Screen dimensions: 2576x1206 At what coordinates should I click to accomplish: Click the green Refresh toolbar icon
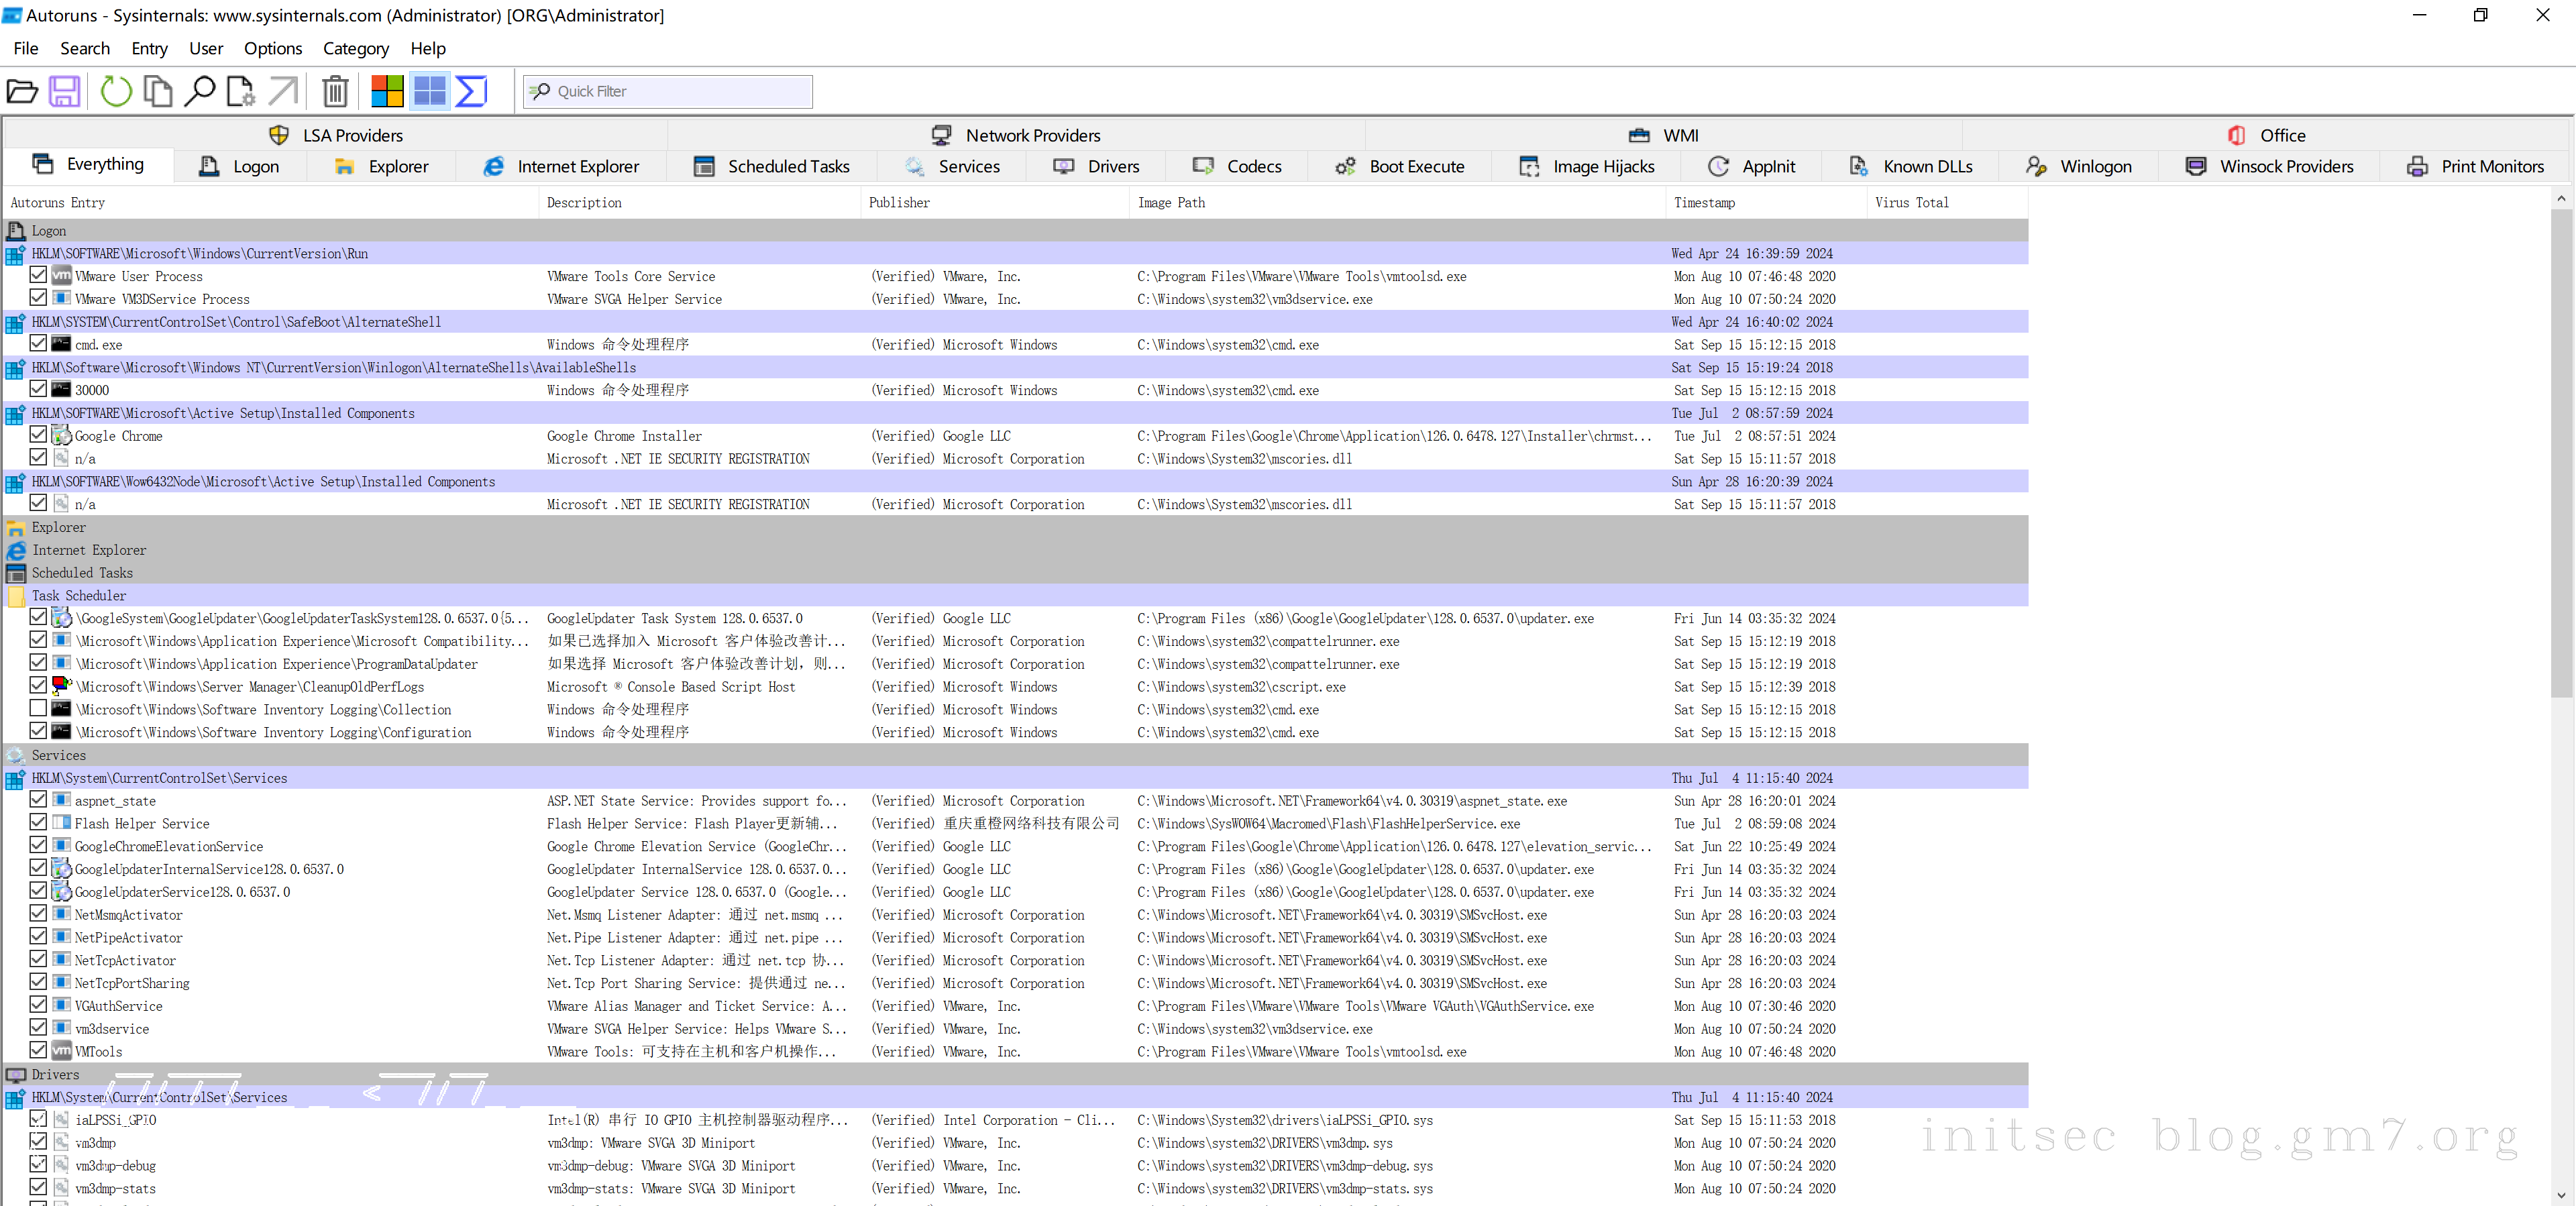116,91
